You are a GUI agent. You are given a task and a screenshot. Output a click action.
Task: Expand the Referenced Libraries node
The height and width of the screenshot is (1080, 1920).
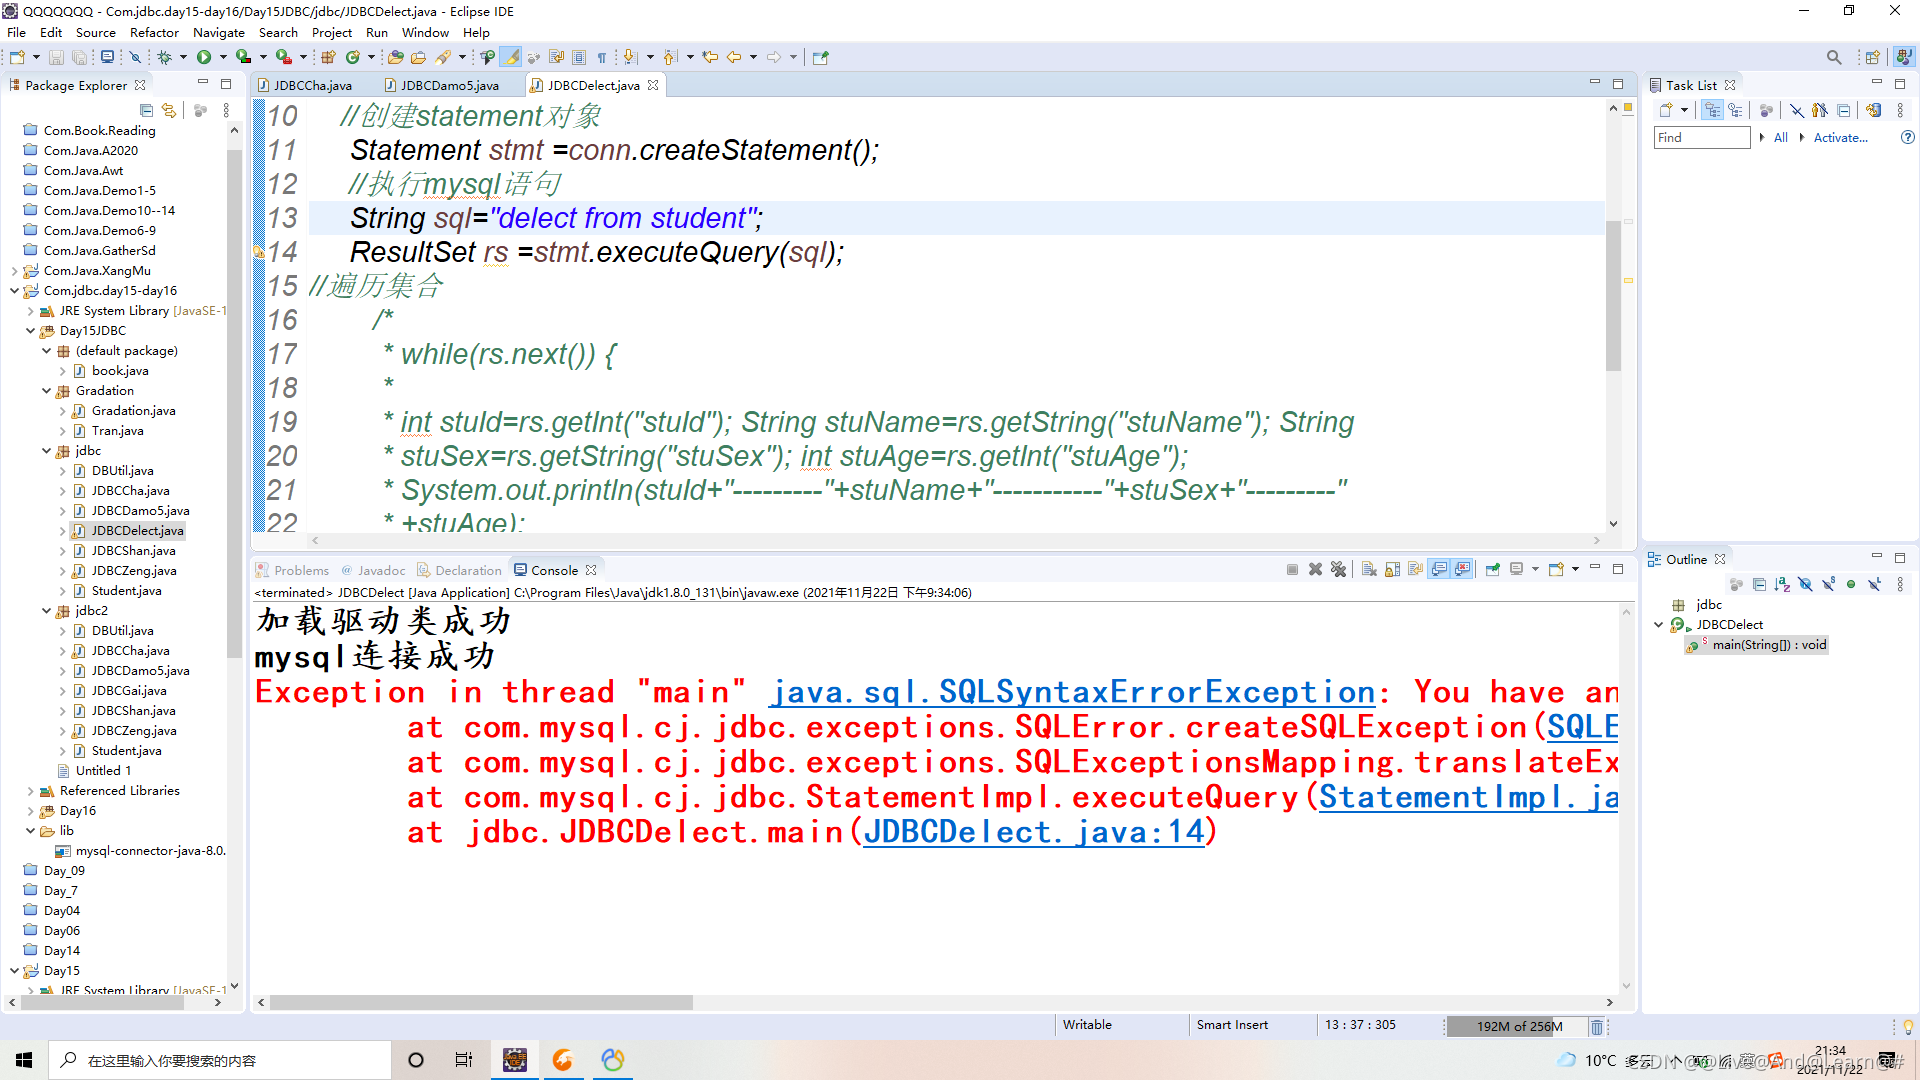[30, 791]
